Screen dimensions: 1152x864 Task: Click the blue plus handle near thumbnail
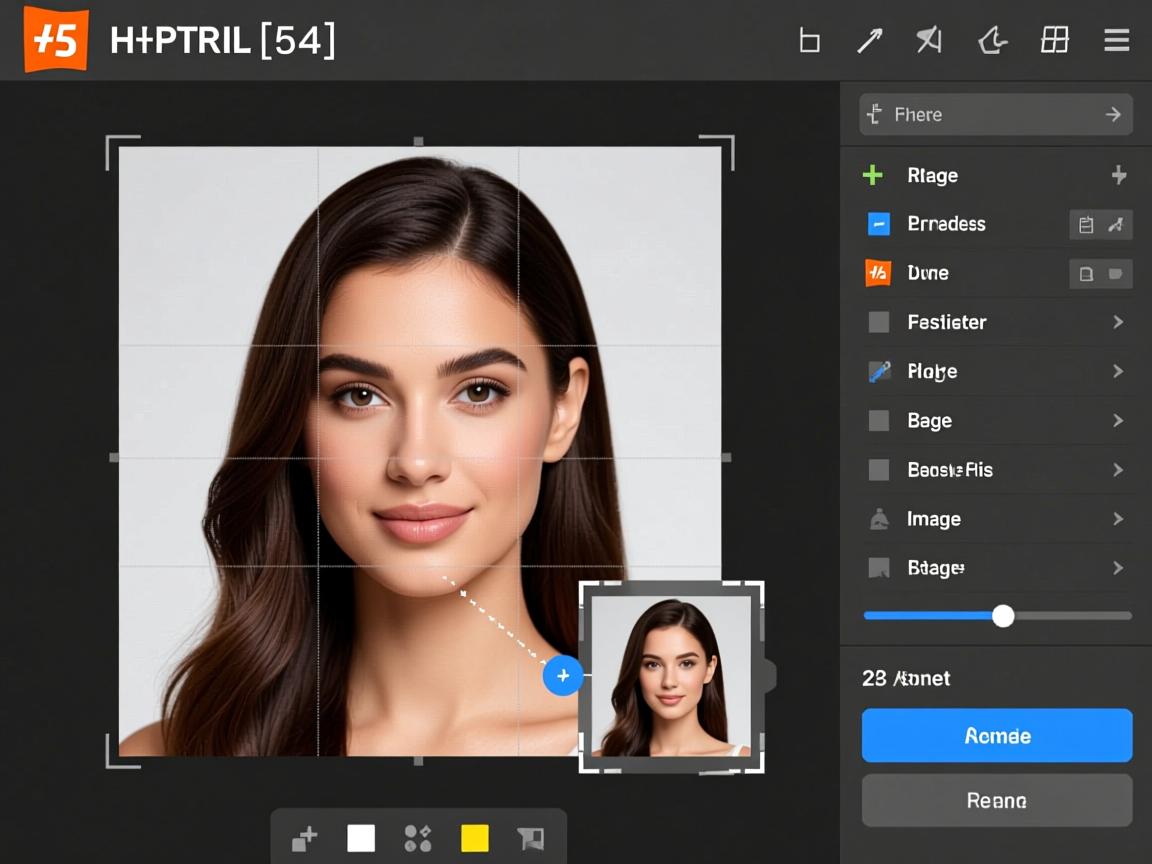563,676
